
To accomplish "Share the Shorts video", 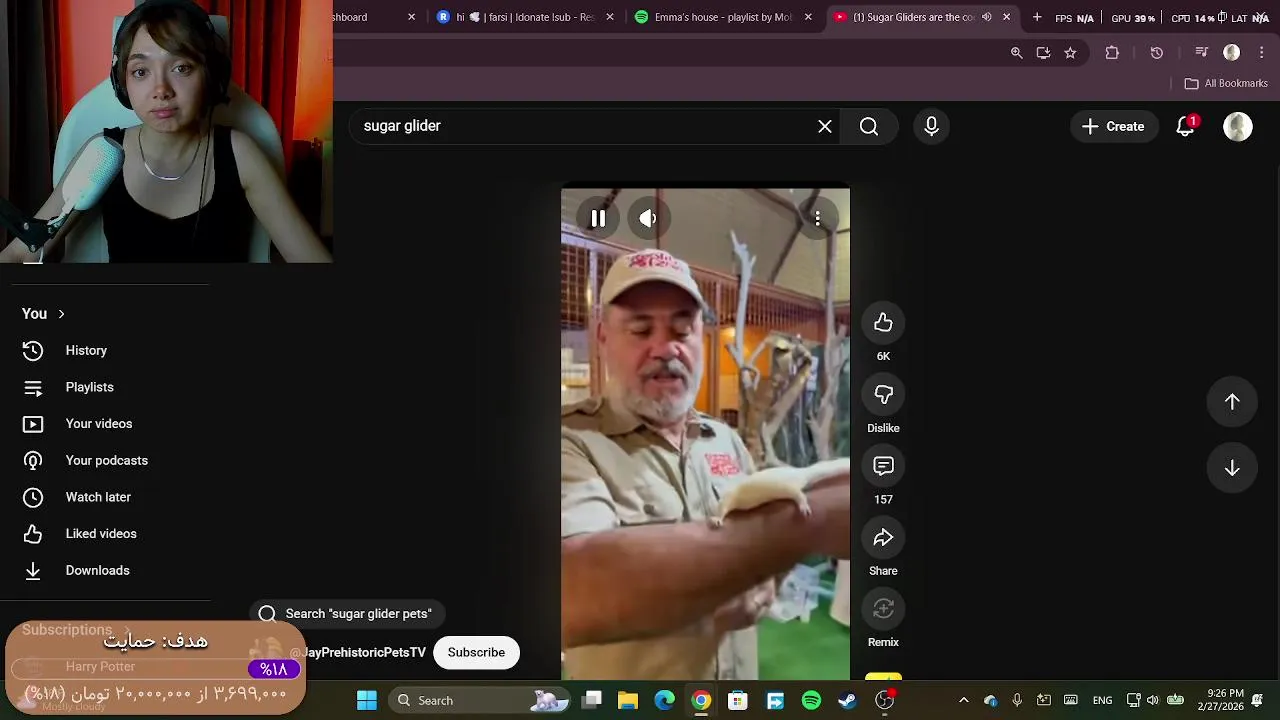I will (883, 538).
